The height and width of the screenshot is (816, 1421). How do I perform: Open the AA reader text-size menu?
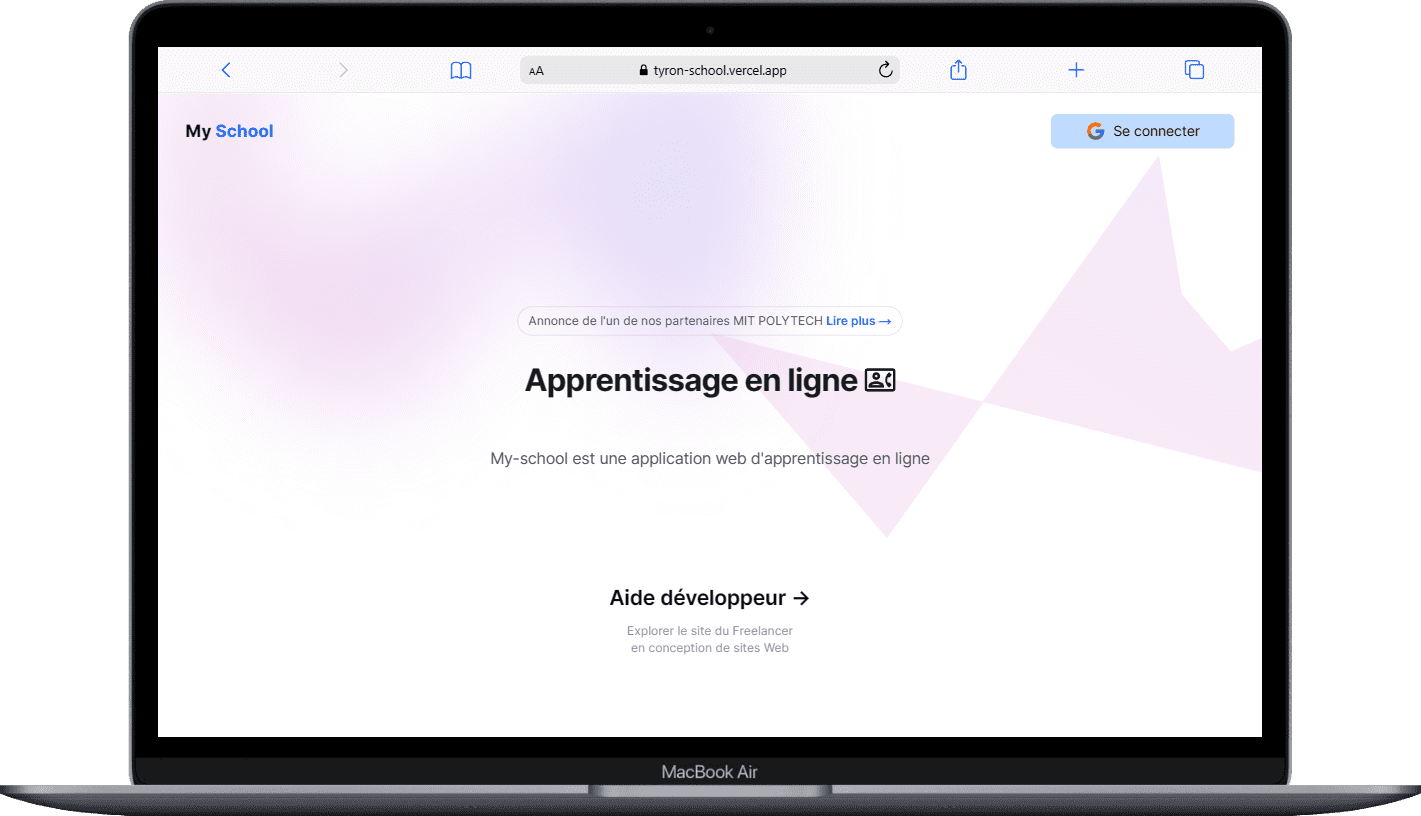pyautogui.click(x=537, y=71)
